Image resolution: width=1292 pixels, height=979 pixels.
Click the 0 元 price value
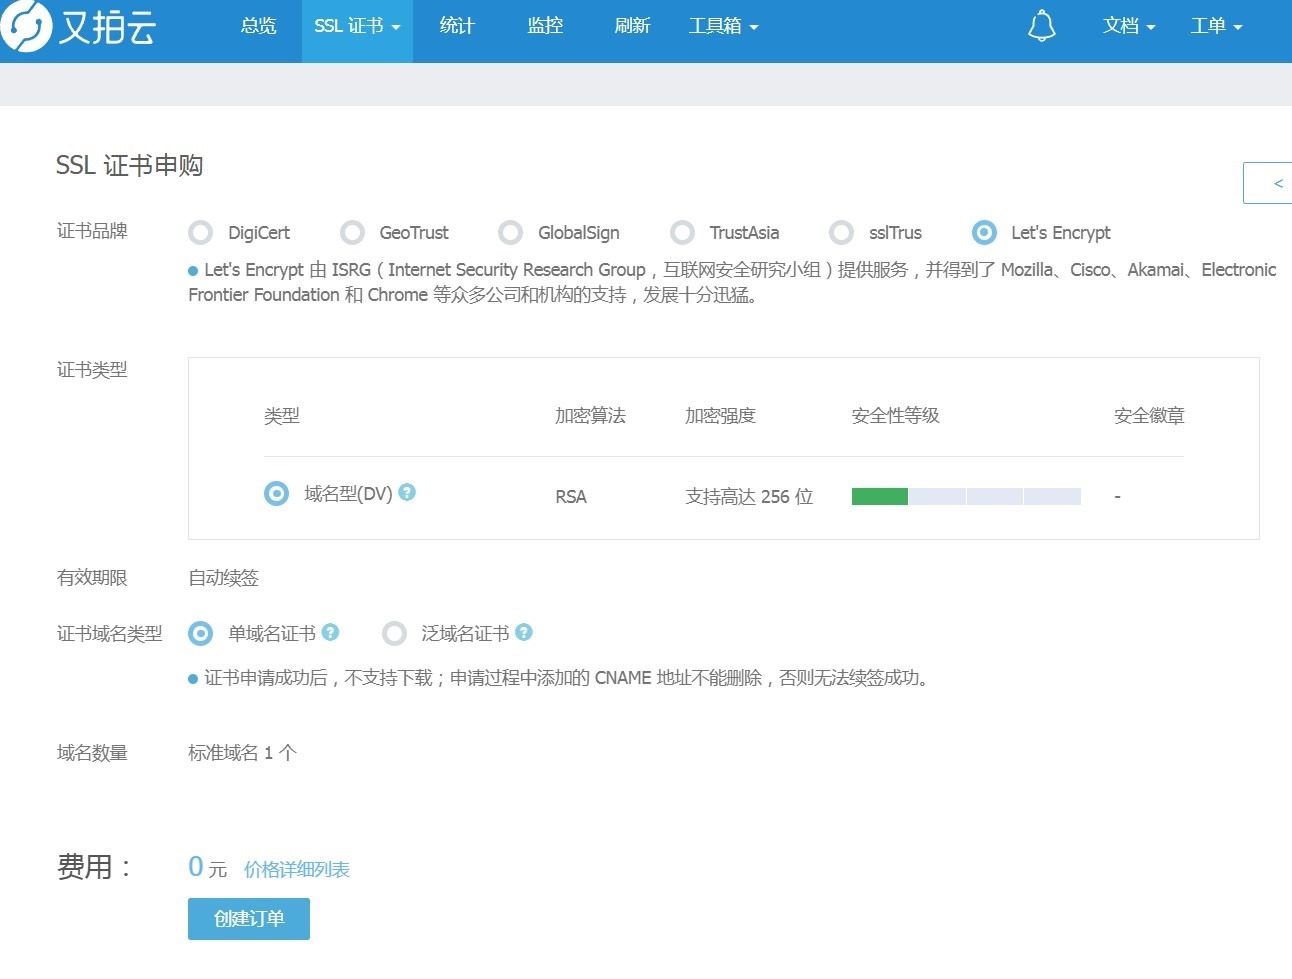208,867
